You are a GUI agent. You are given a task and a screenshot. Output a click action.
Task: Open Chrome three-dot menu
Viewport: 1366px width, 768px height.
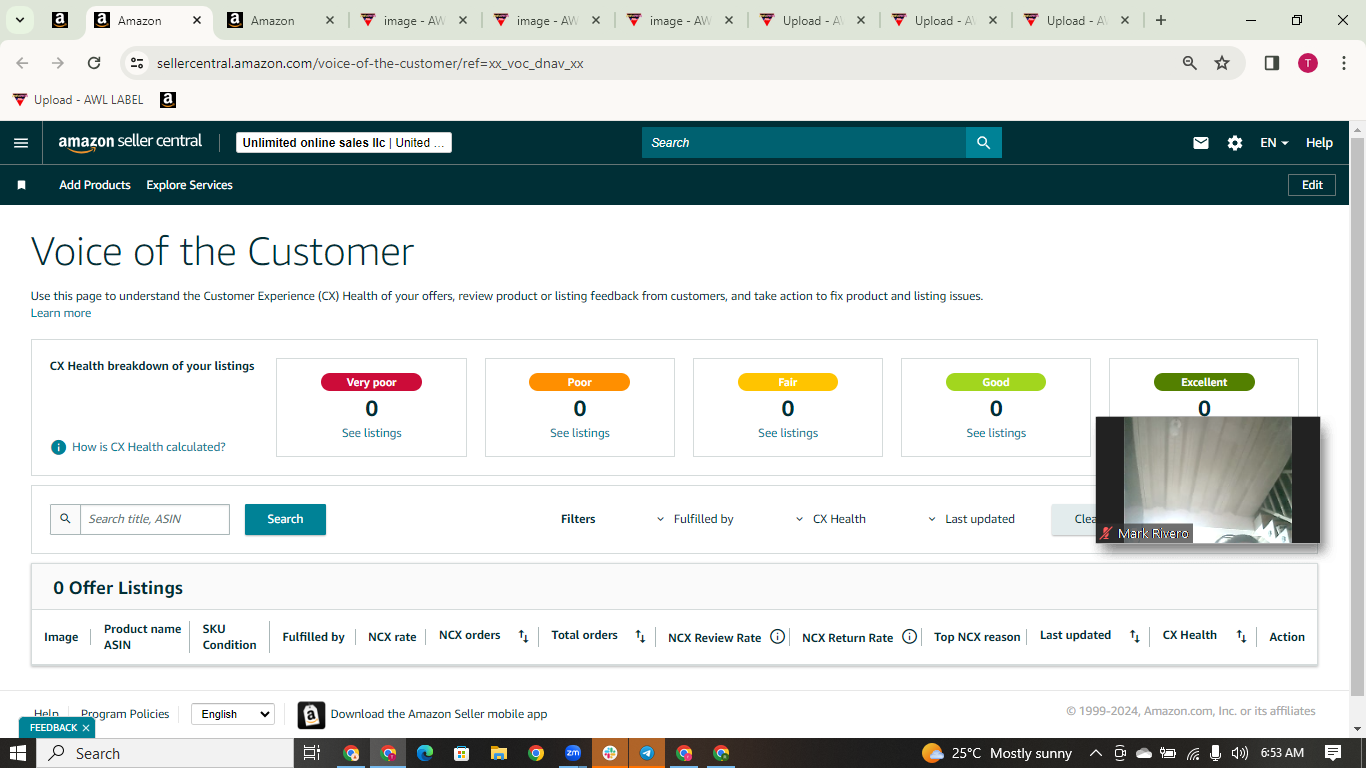point(1344,63)
